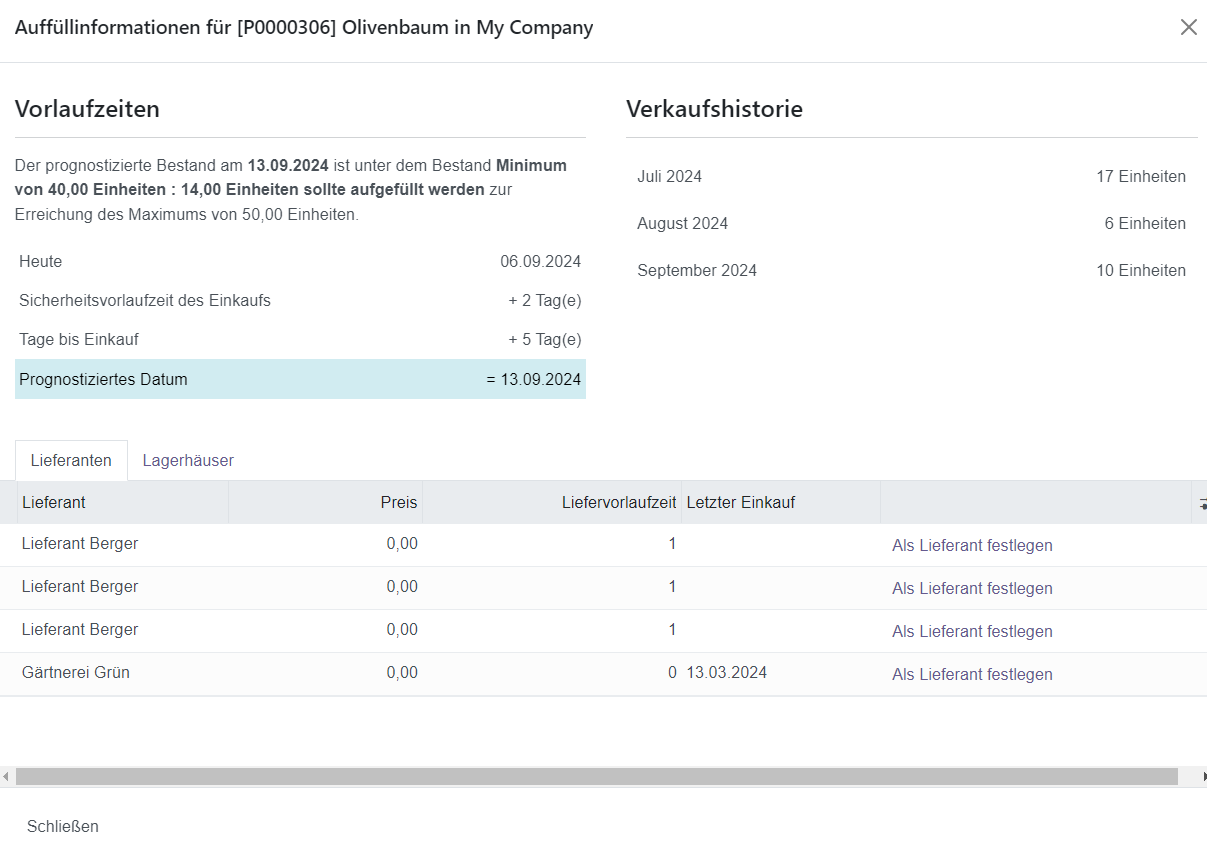Open the optional columns settings icon
The width and height of the screenshot is (1207, 842).
1200,503
